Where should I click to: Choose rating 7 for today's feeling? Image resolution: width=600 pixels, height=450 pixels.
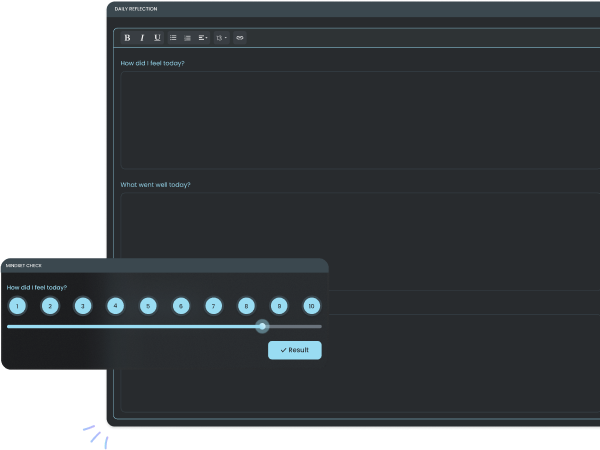tap(213, 305)
